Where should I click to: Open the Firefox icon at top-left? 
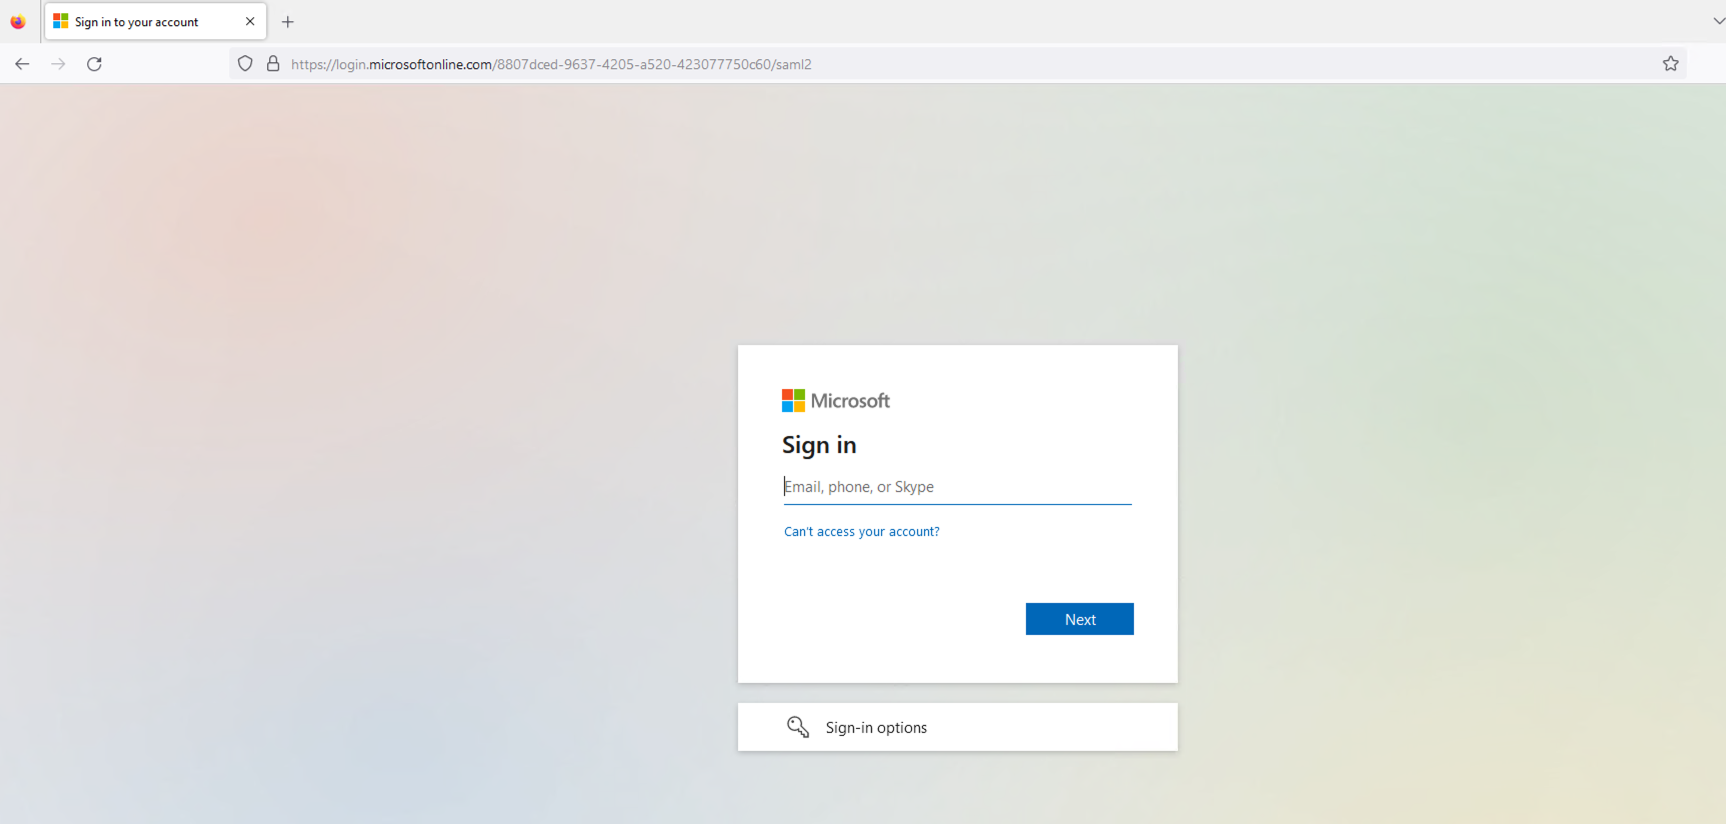(x=18, y=21)
